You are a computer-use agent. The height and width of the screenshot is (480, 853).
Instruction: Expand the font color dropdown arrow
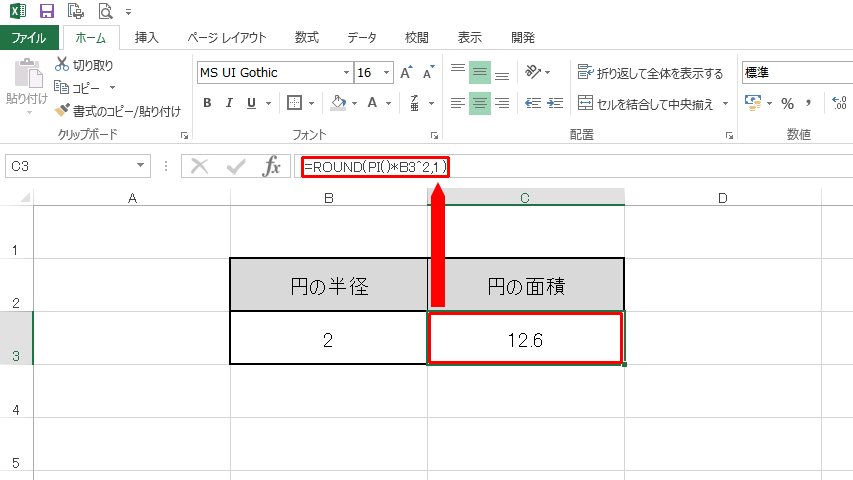(389, 103)
